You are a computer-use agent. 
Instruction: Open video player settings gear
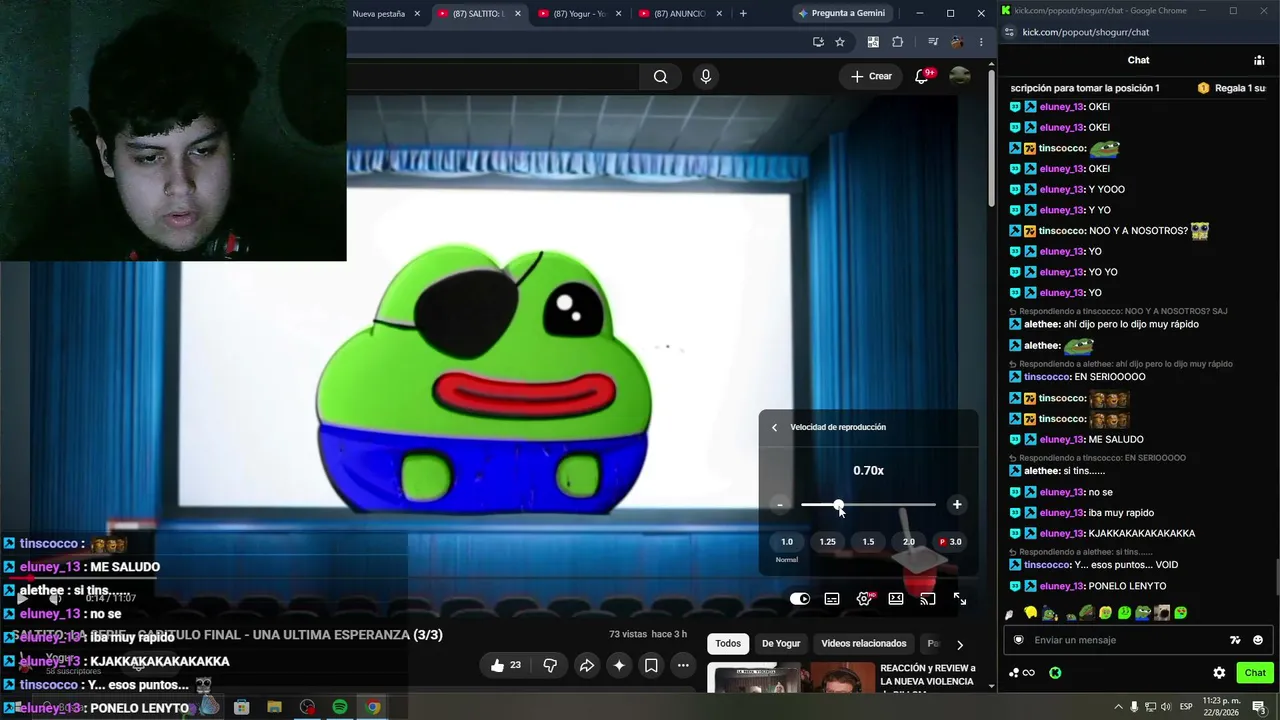click(x=865, y=599)
